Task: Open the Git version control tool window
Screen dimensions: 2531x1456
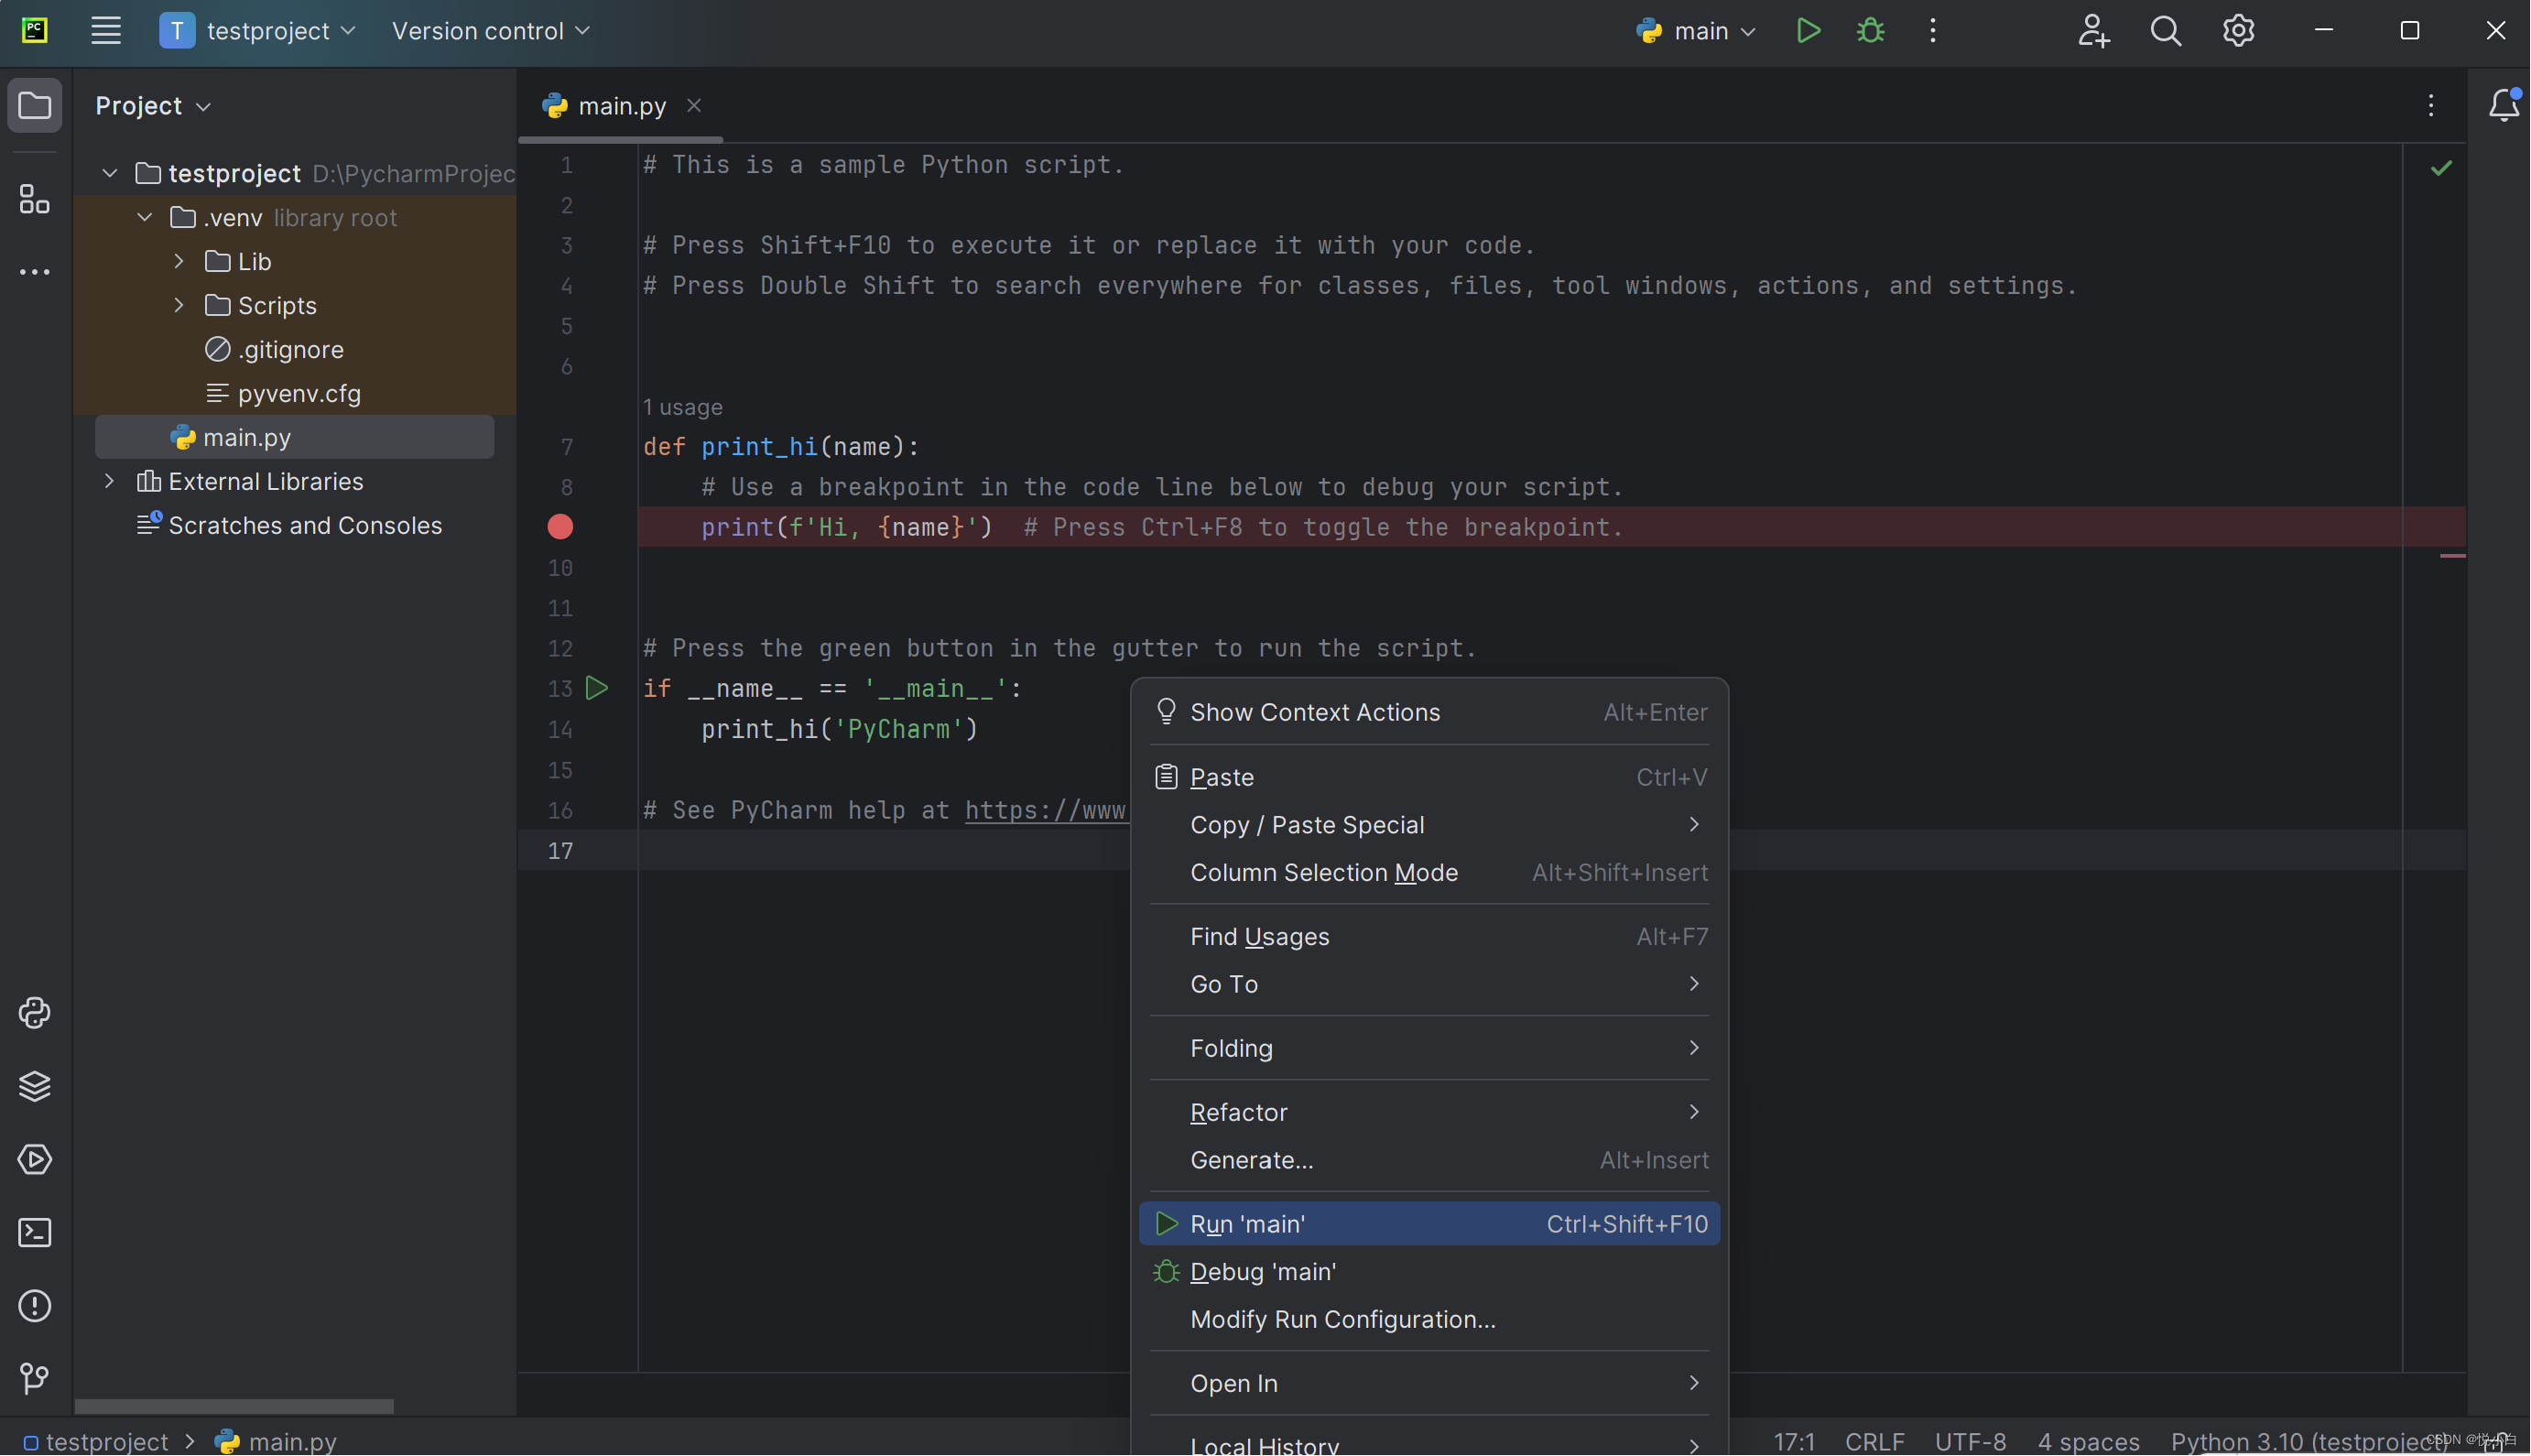Action: (x=35, y=1378)
